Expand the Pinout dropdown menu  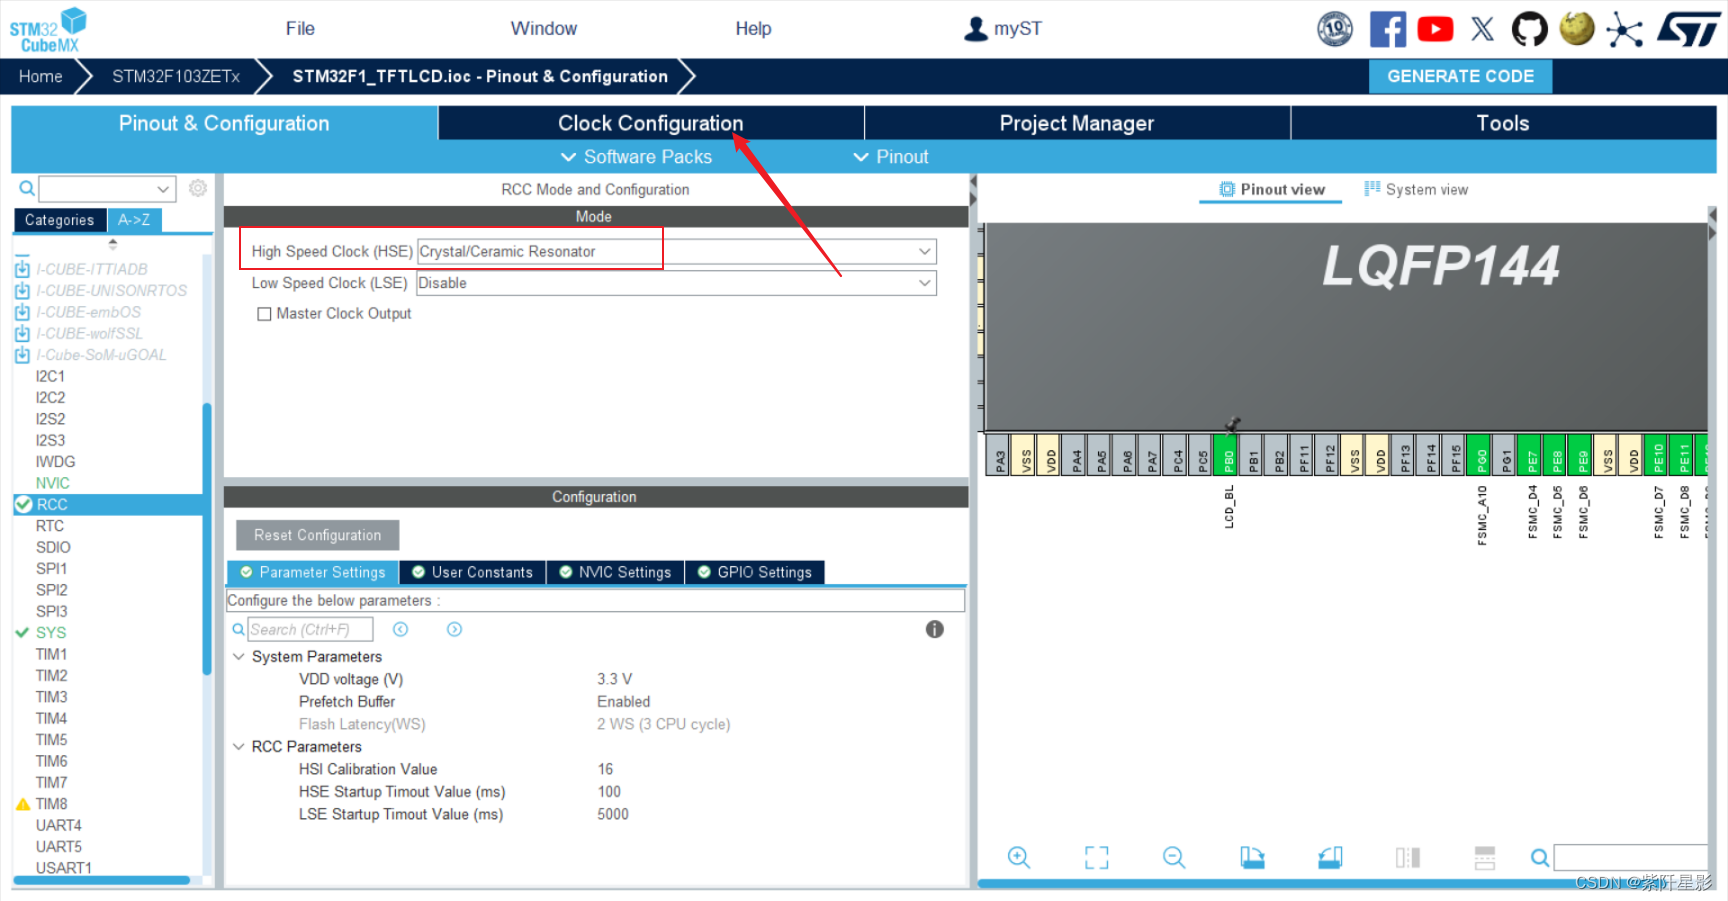pyautogui.click(x=890, y=157)
